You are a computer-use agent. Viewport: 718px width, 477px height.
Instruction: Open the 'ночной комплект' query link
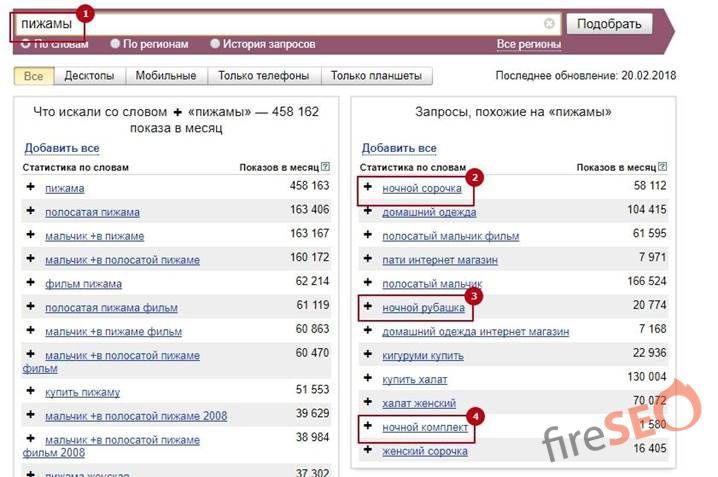424,428
